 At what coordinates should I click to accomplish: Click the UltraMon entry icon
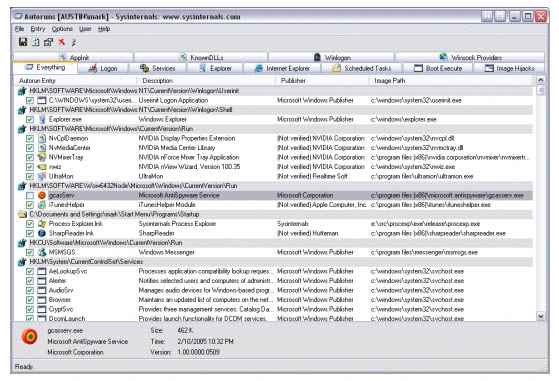point(42,176)
